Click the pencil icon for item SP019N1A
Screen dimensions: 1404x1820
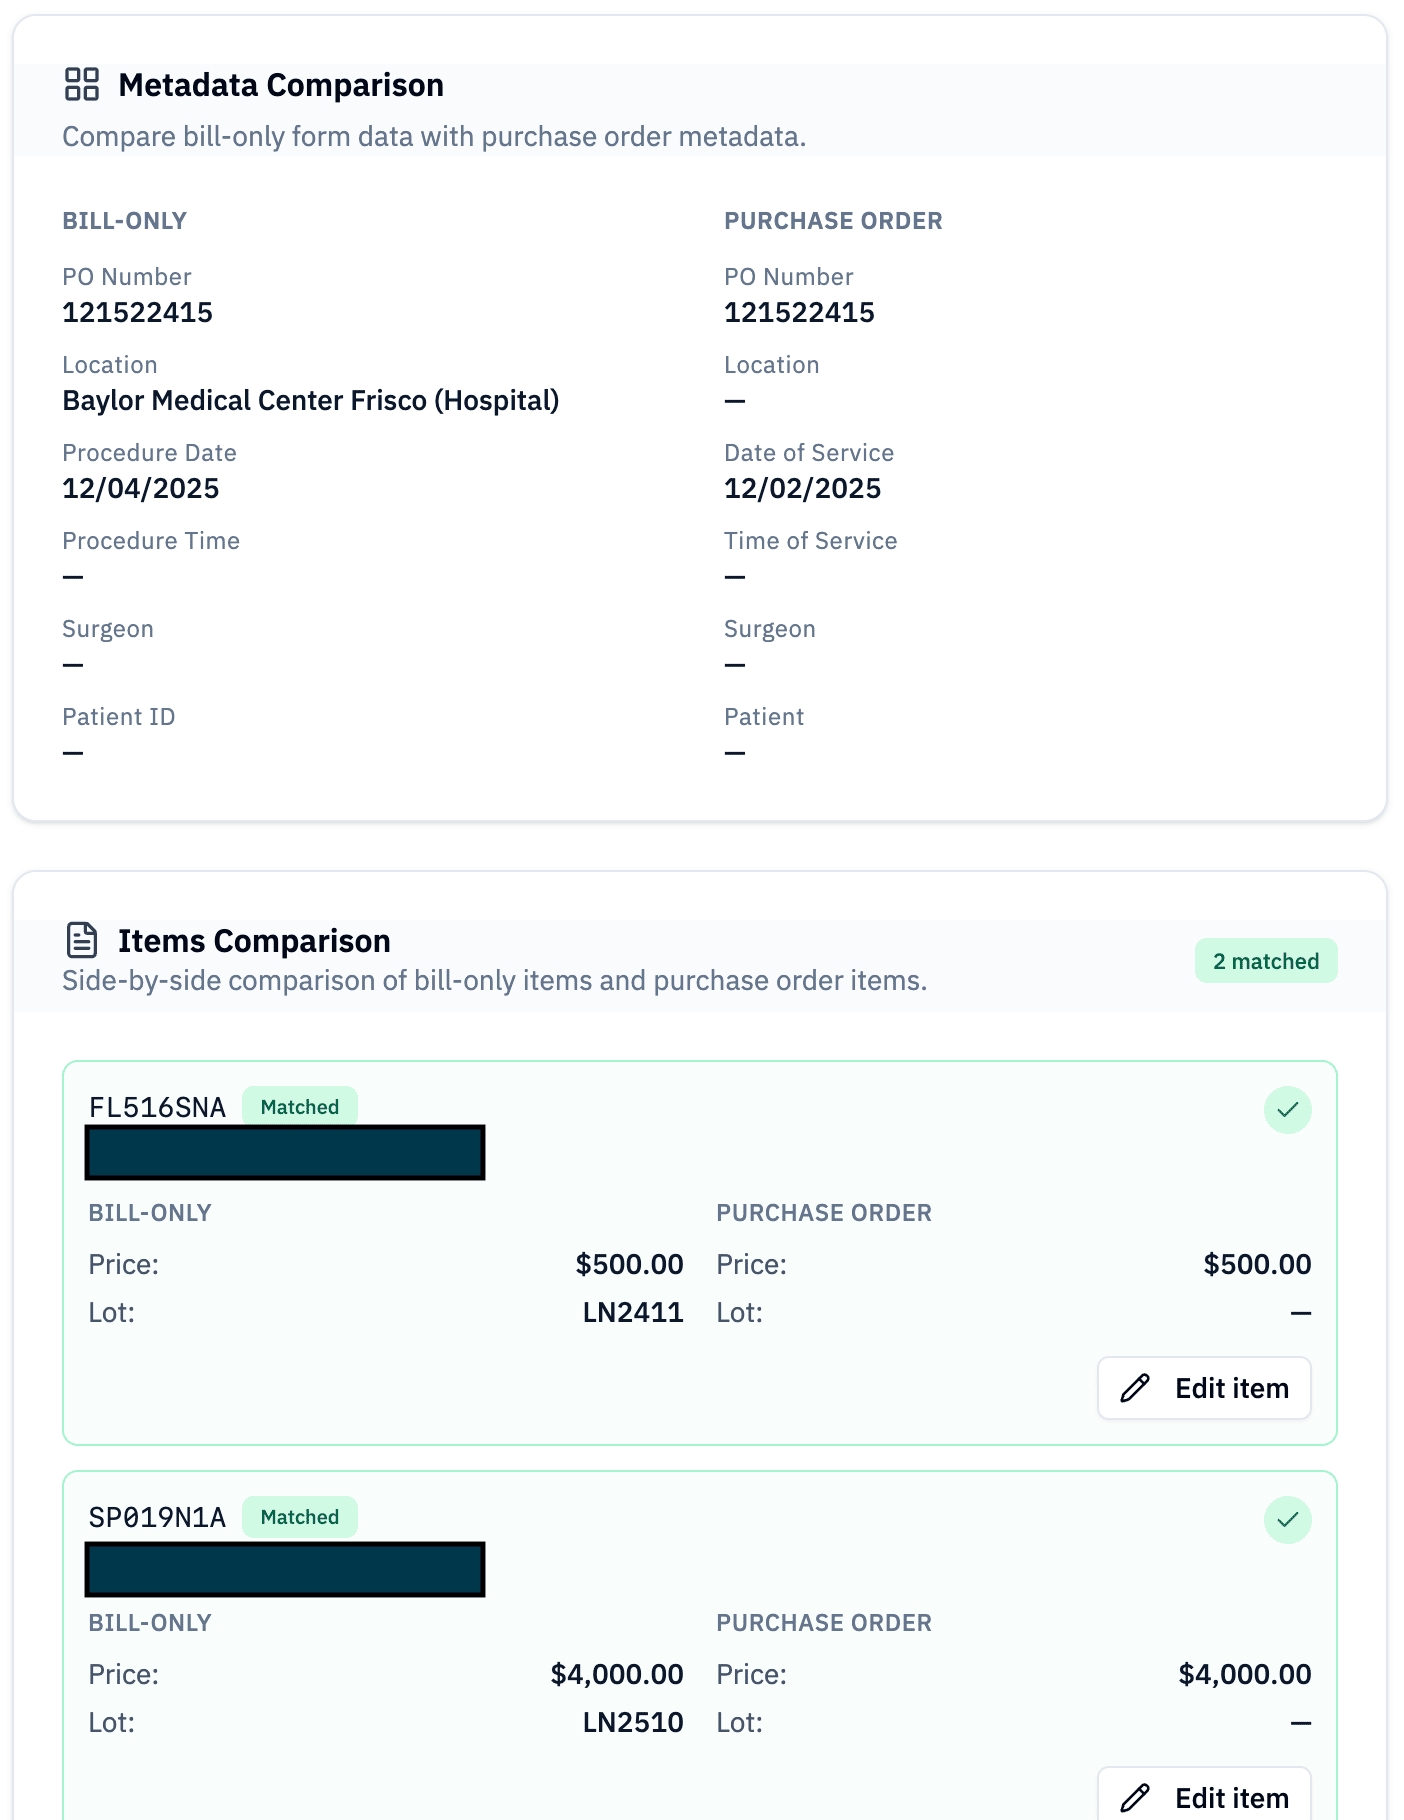point(1135,1797)
